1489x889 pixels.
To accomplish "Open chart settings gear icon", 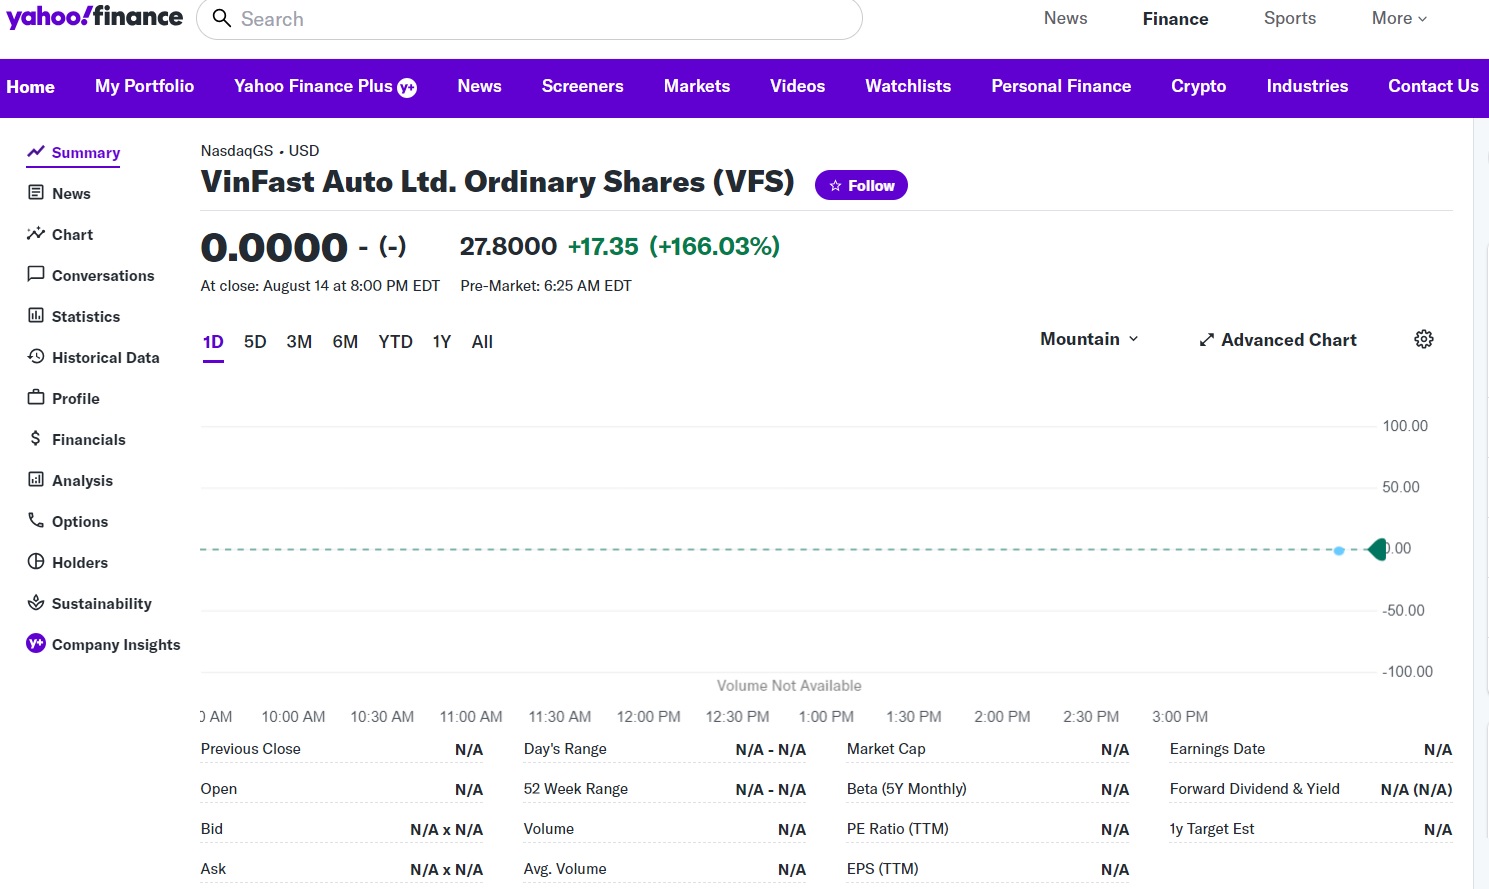I will (x=1424, y=340).
